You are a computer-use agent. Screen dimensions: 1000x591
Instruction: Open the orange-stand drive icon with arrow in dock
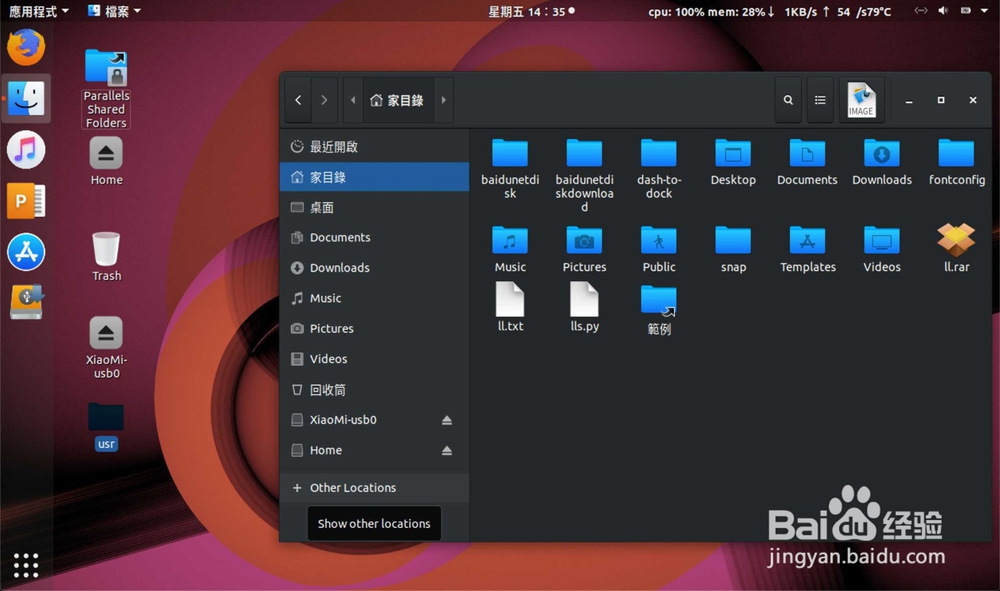tap(26, 302)
